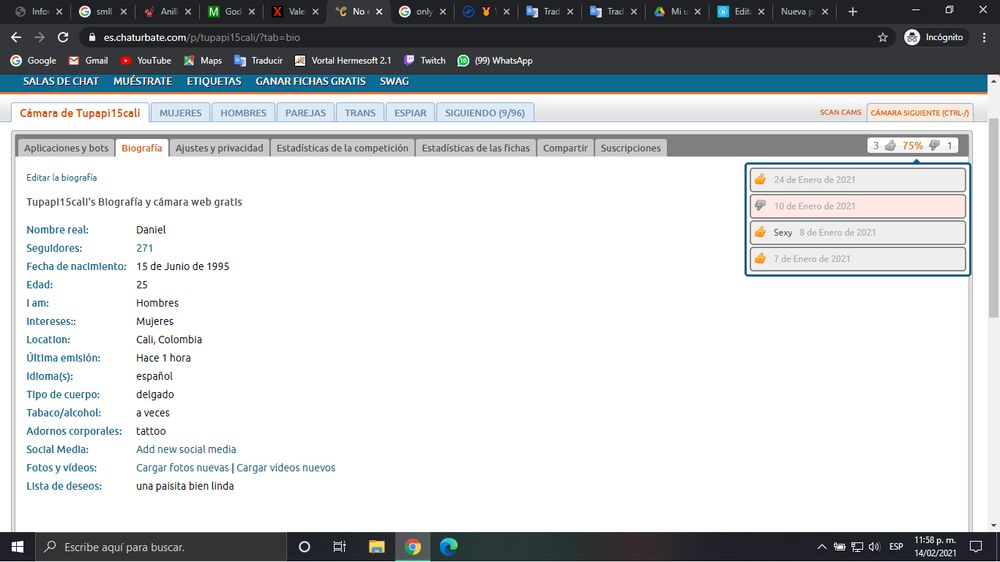Open the Twitch bookmark icon
Viewport: 1000px width, 562px height.
[409, 61]
